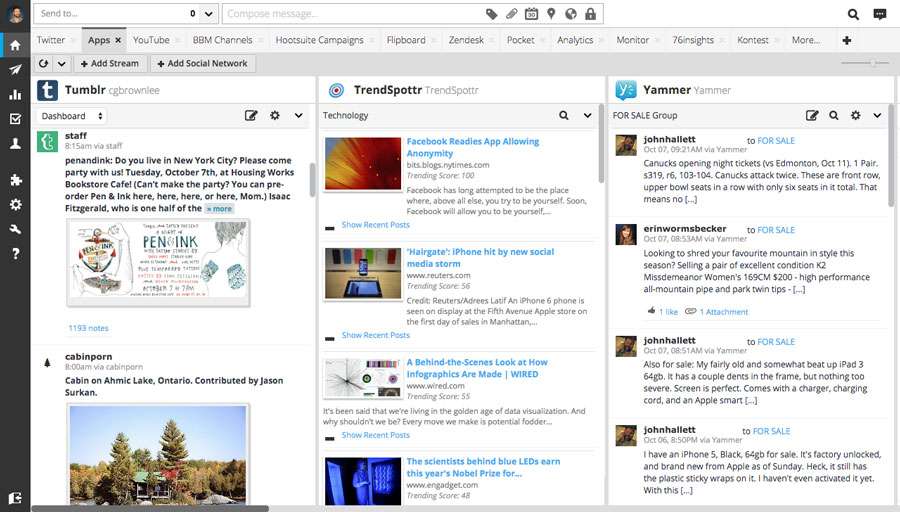Switch to the BBM Channels tab
900x512 pixels.
223,40
